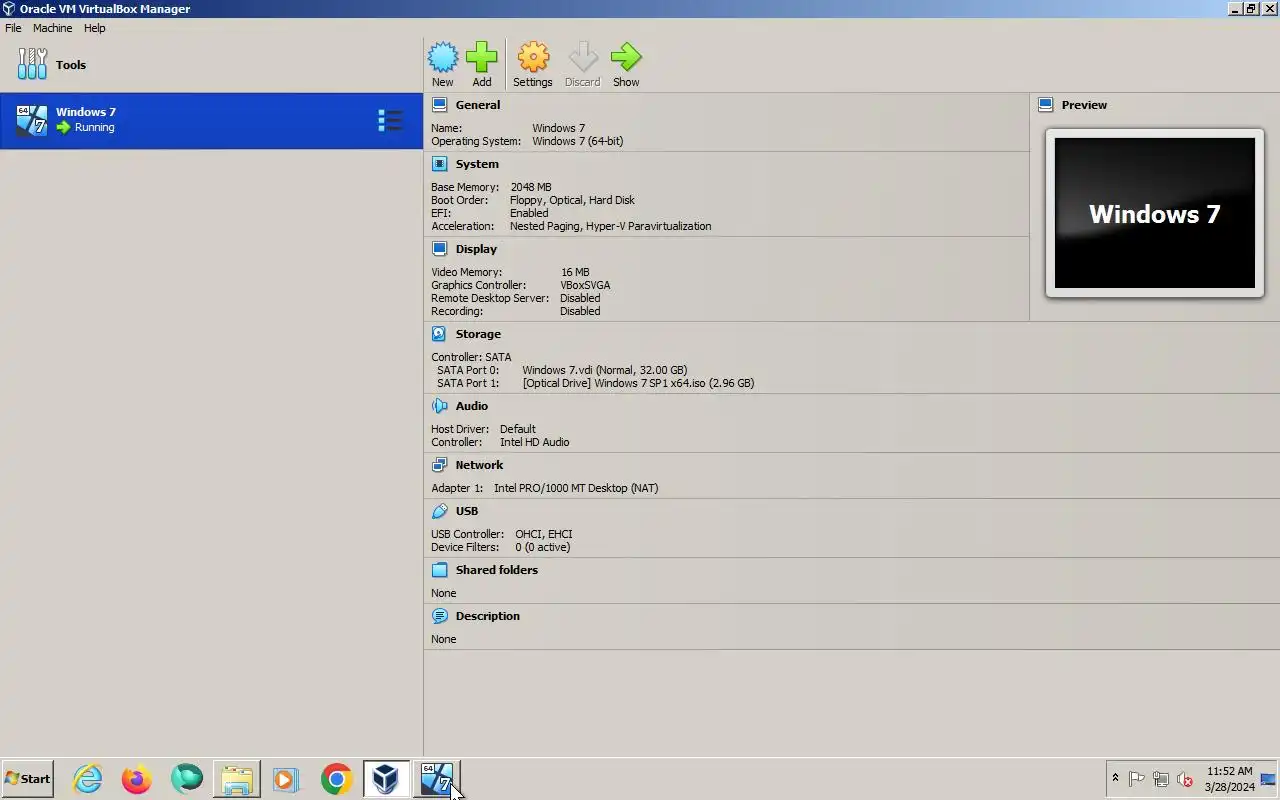Viewport: 1280px width, 800px height.
Task: Click the System section chip icon
Action: pyautogui.click(x=439, y=164)
